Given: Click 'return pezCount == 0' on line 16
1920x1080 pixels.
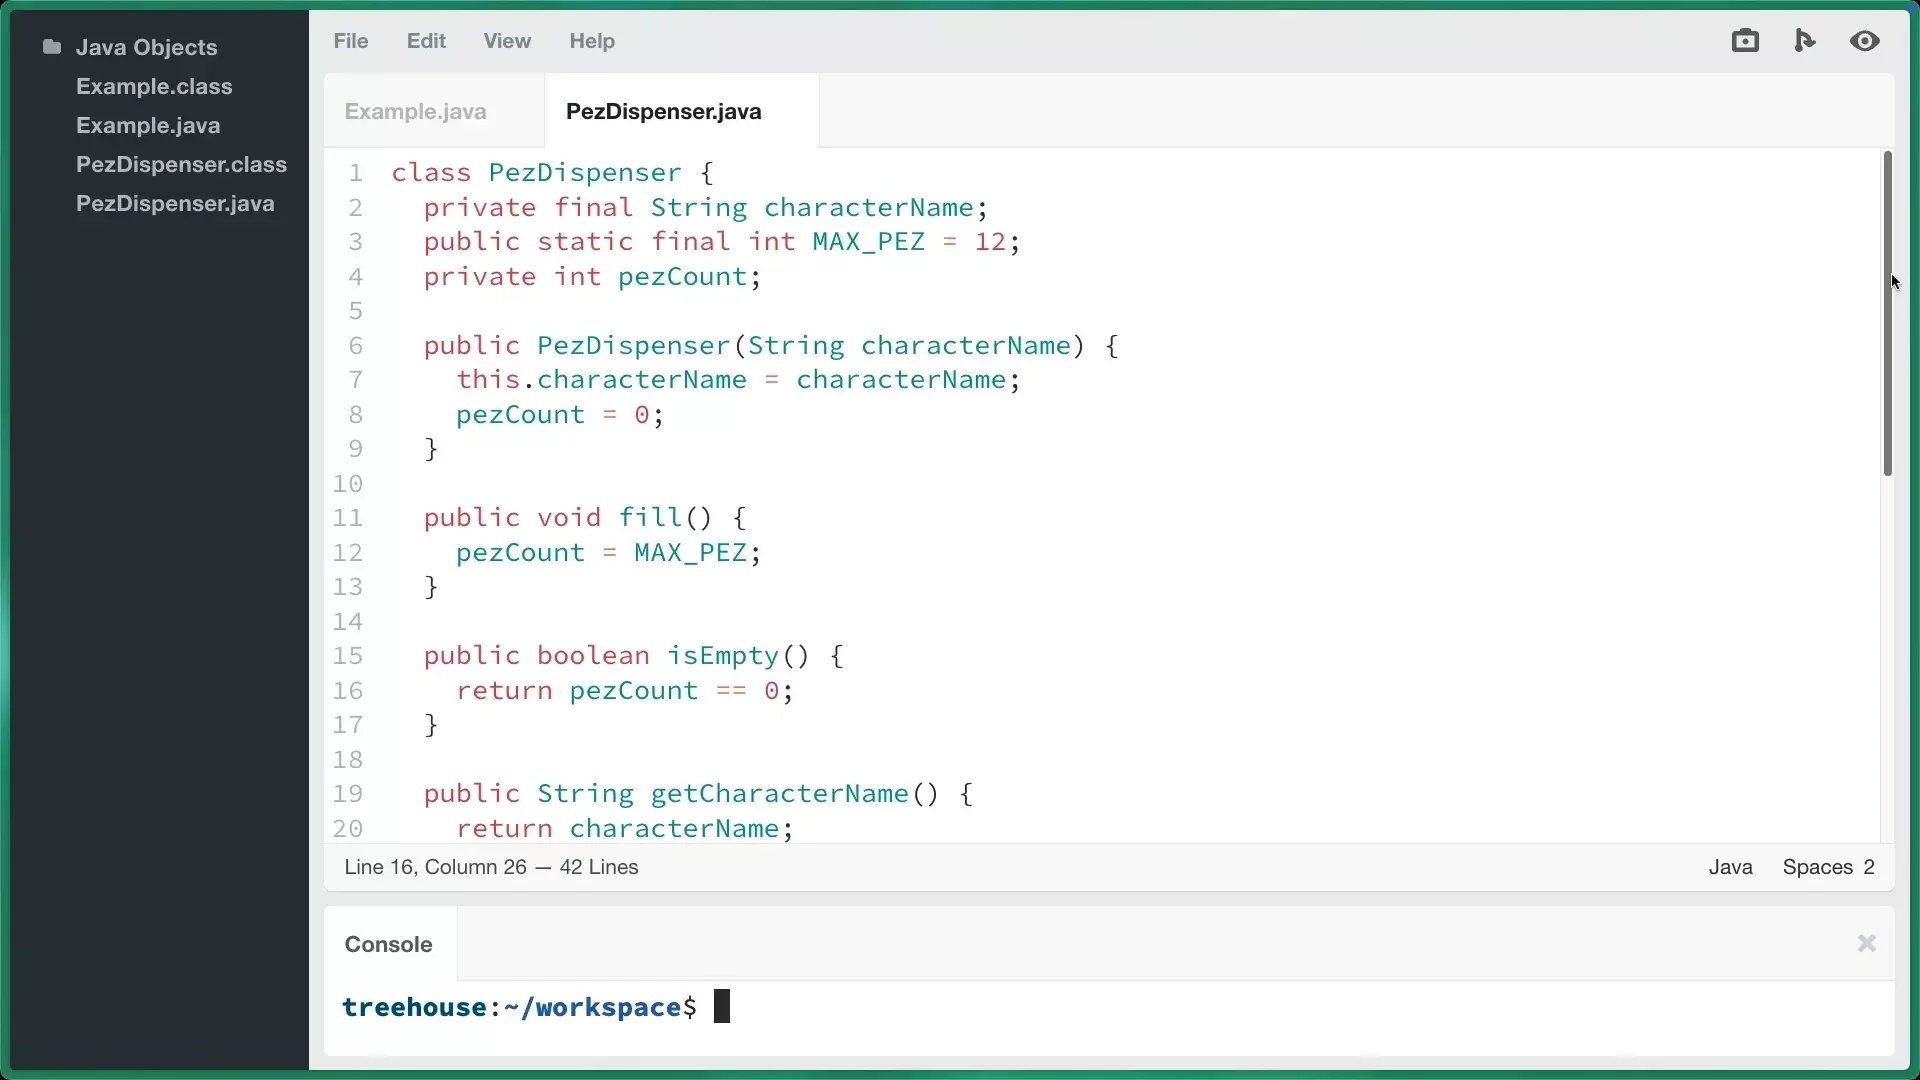Looking at the screenshot, I should tap(618, 690).
